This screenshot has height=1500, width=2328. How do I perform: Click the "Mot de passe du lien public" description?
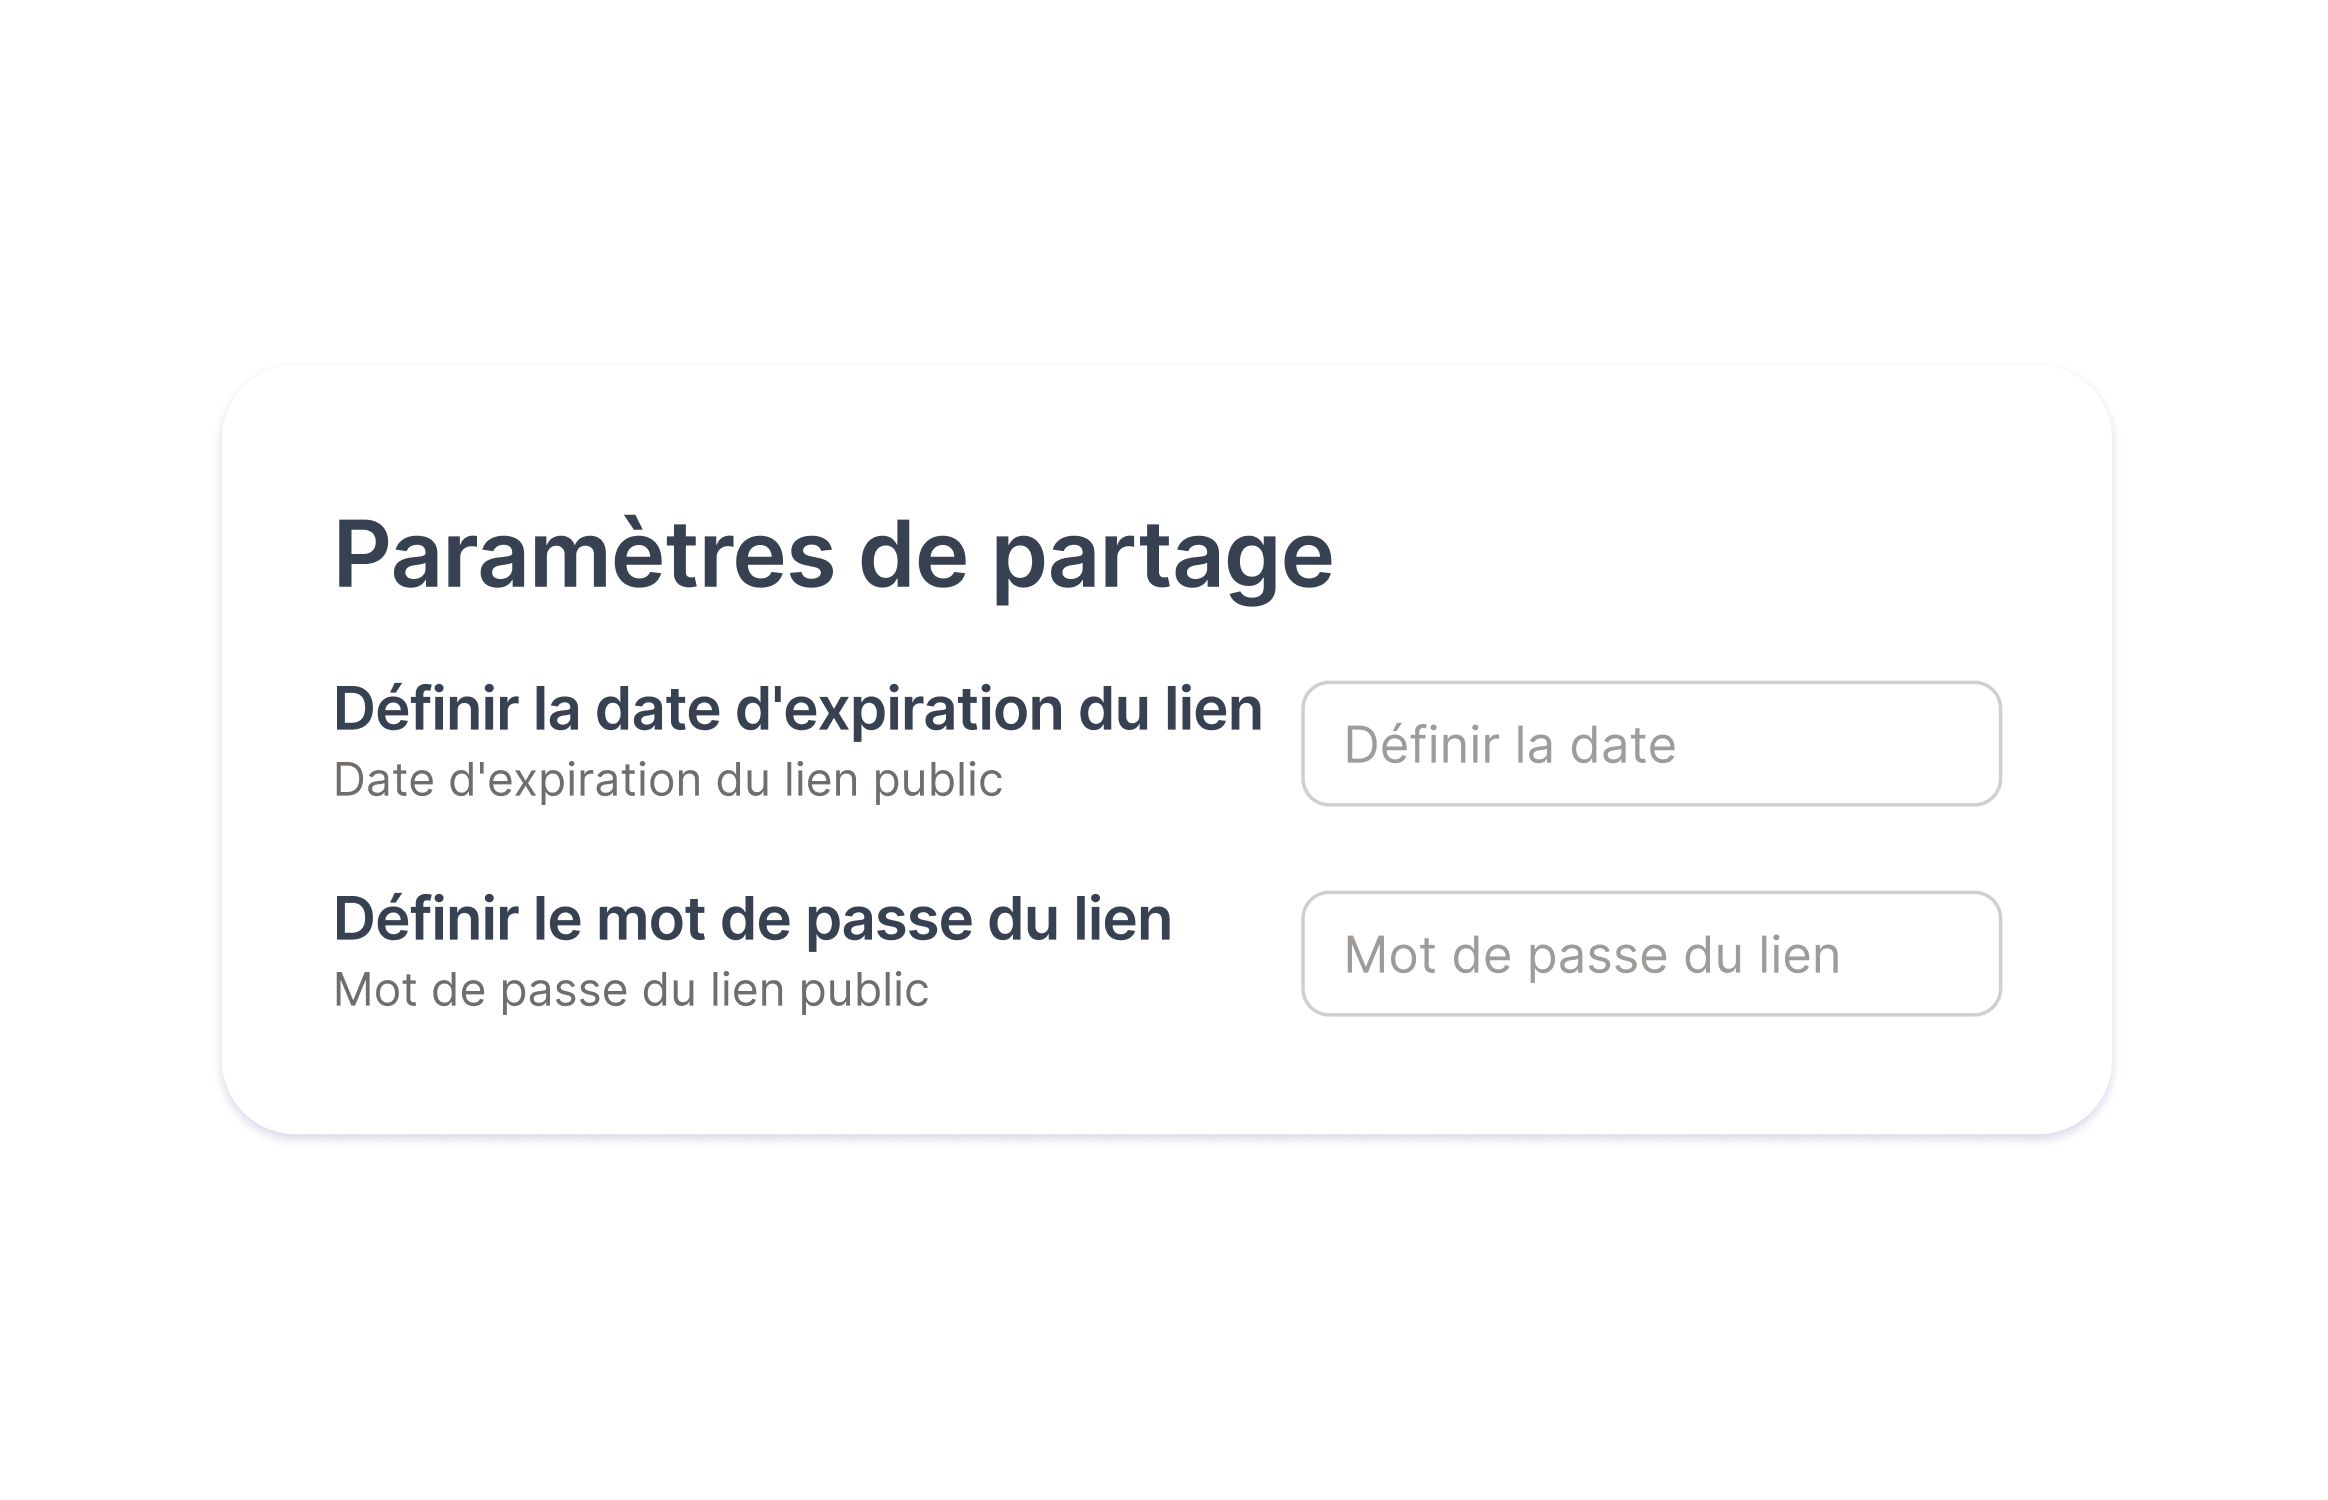(630, 990)
